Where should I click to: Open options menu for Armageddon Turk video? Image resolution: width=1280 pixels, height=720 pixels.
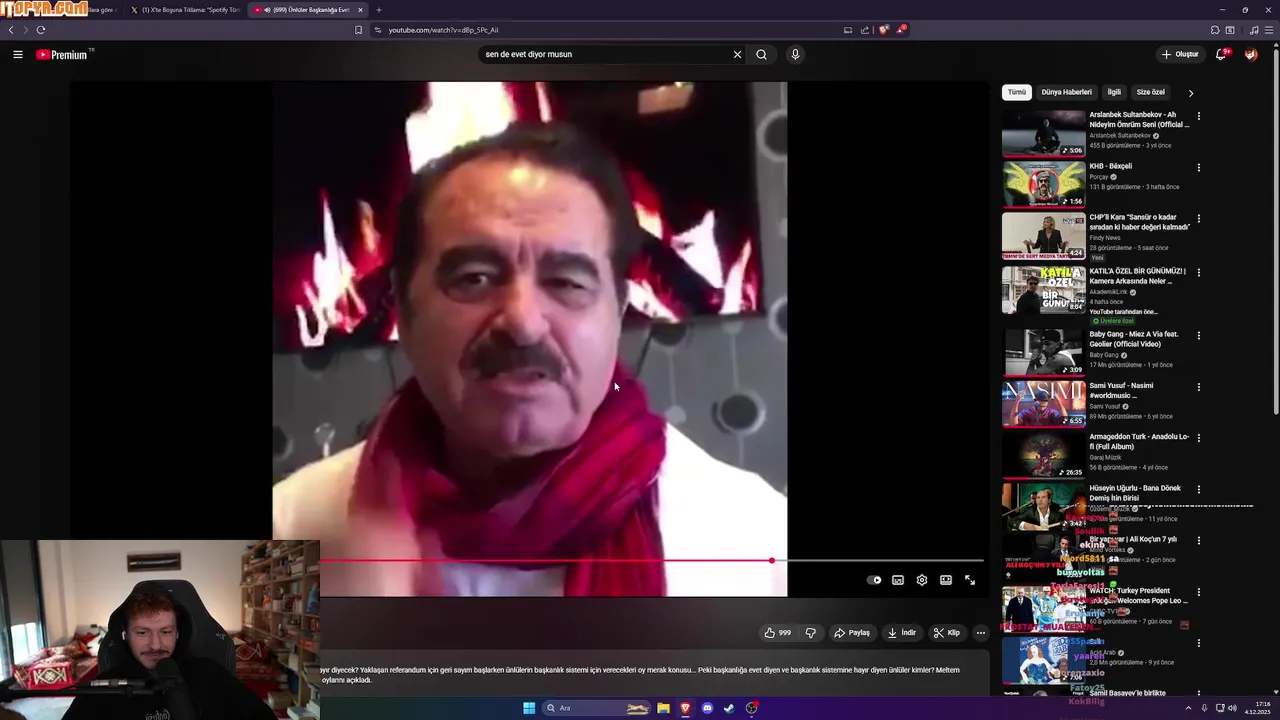tap(1199, 439)
